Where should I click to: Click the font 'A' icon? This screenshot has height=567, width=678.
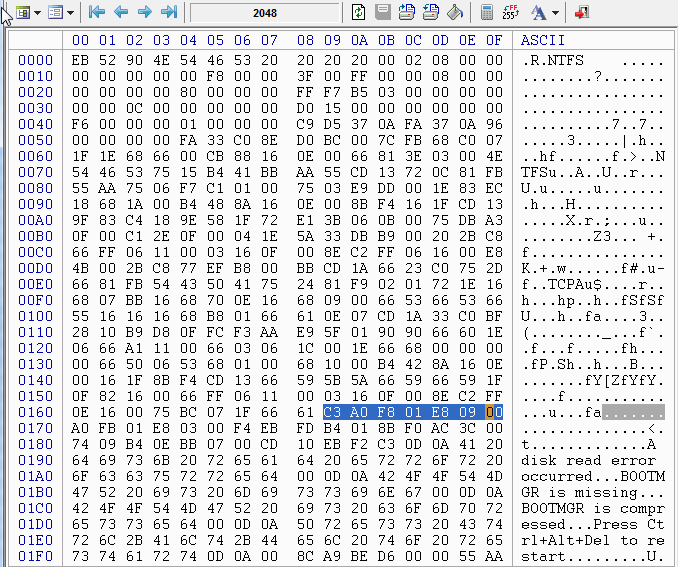[x=539, y=13]
